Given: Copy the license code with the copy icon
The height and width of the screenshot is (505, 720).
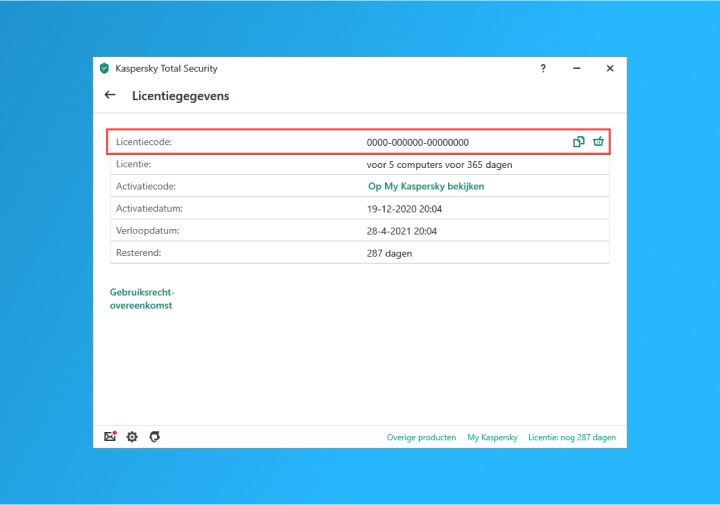Looking at the screenshot, I should [x=578, y=142].
